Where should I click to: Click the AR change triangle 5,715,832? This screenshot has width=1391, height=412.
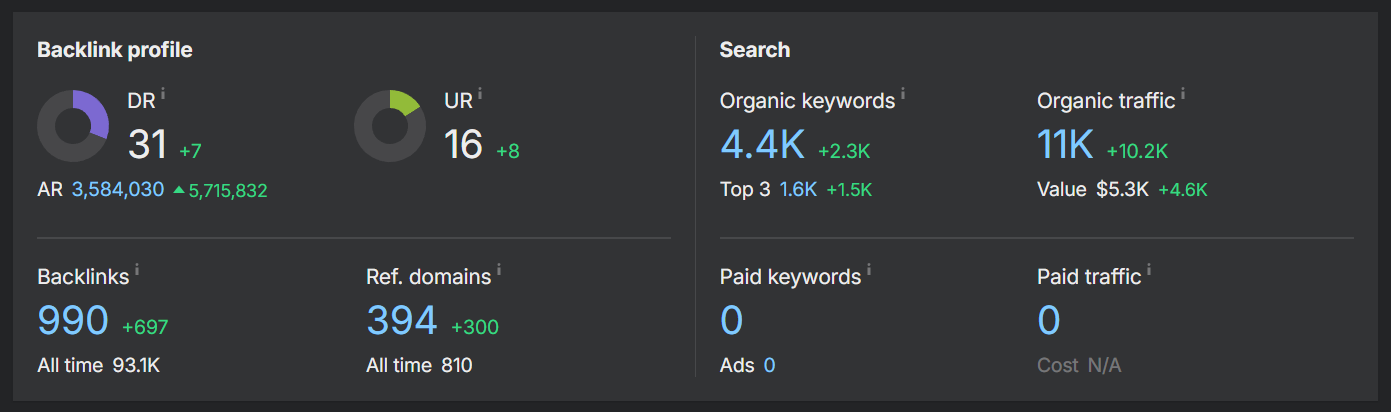point(220,190)
